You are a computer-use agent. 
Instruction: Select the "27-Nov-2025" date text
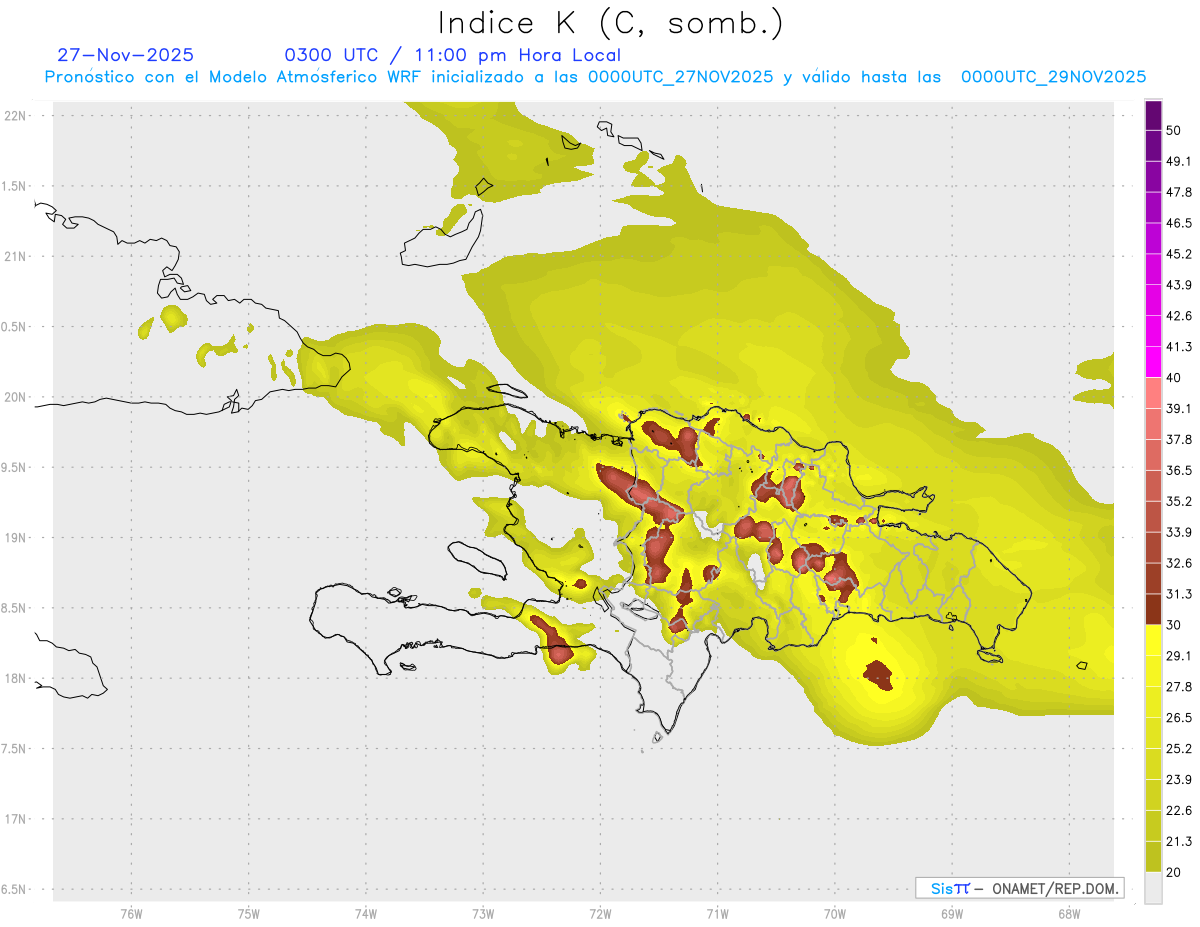[x=126, y=55]
